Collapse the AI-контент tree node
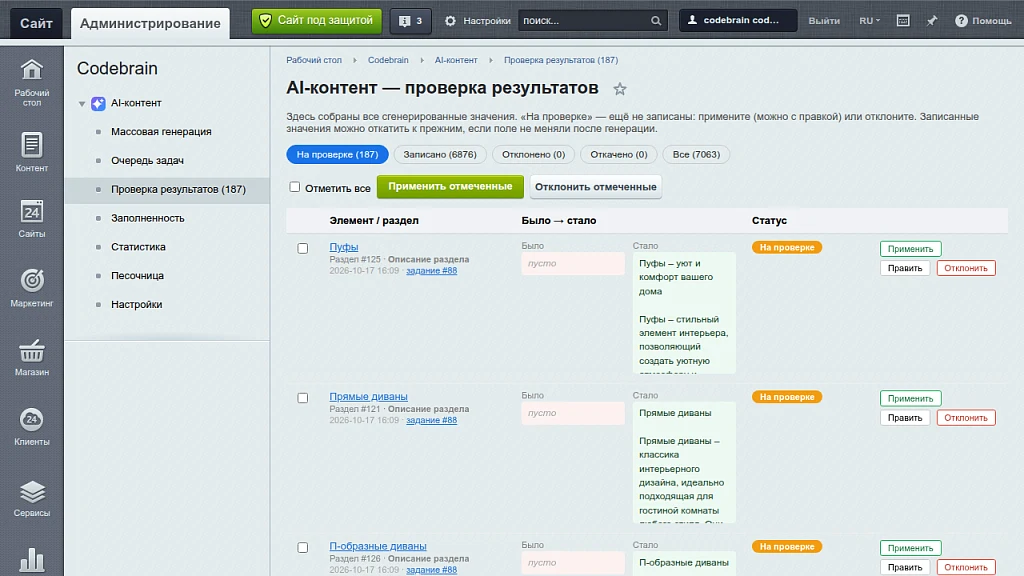This screenshot has width=1024, height=576. [x=82, y=103]
